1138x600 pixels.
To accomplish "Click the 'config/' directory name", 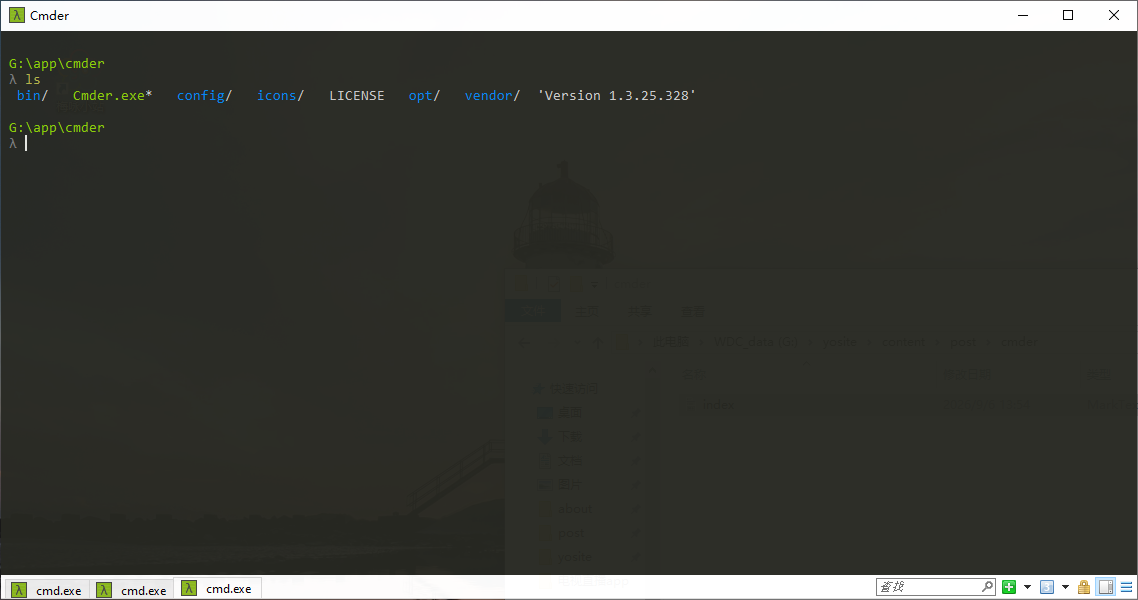I will click(205, 96).
